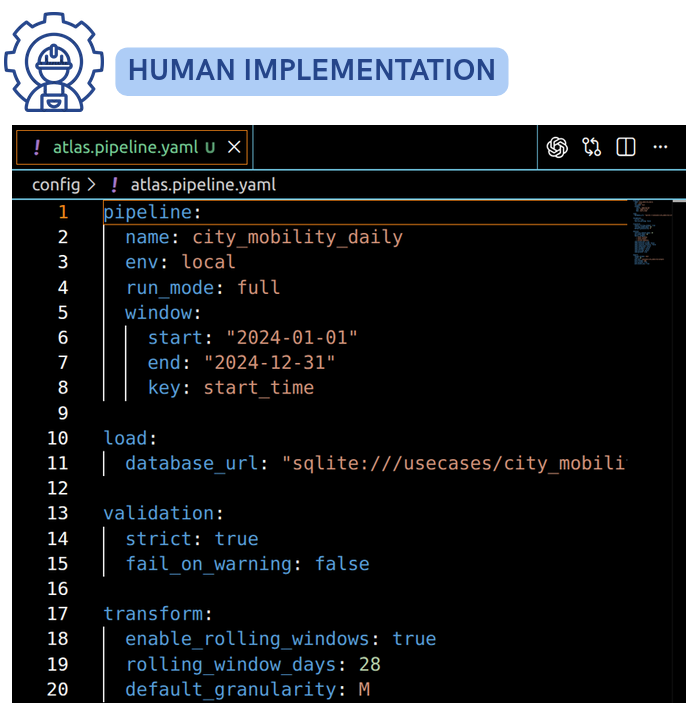
Task: Click the 'transform:' key
Action: [x=157, y=614]
